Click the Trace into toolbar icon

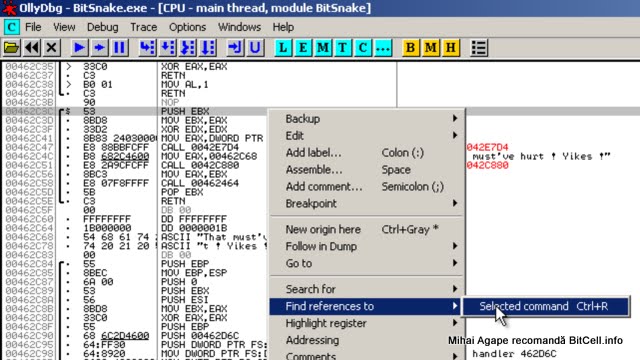[x=188, y=48]
